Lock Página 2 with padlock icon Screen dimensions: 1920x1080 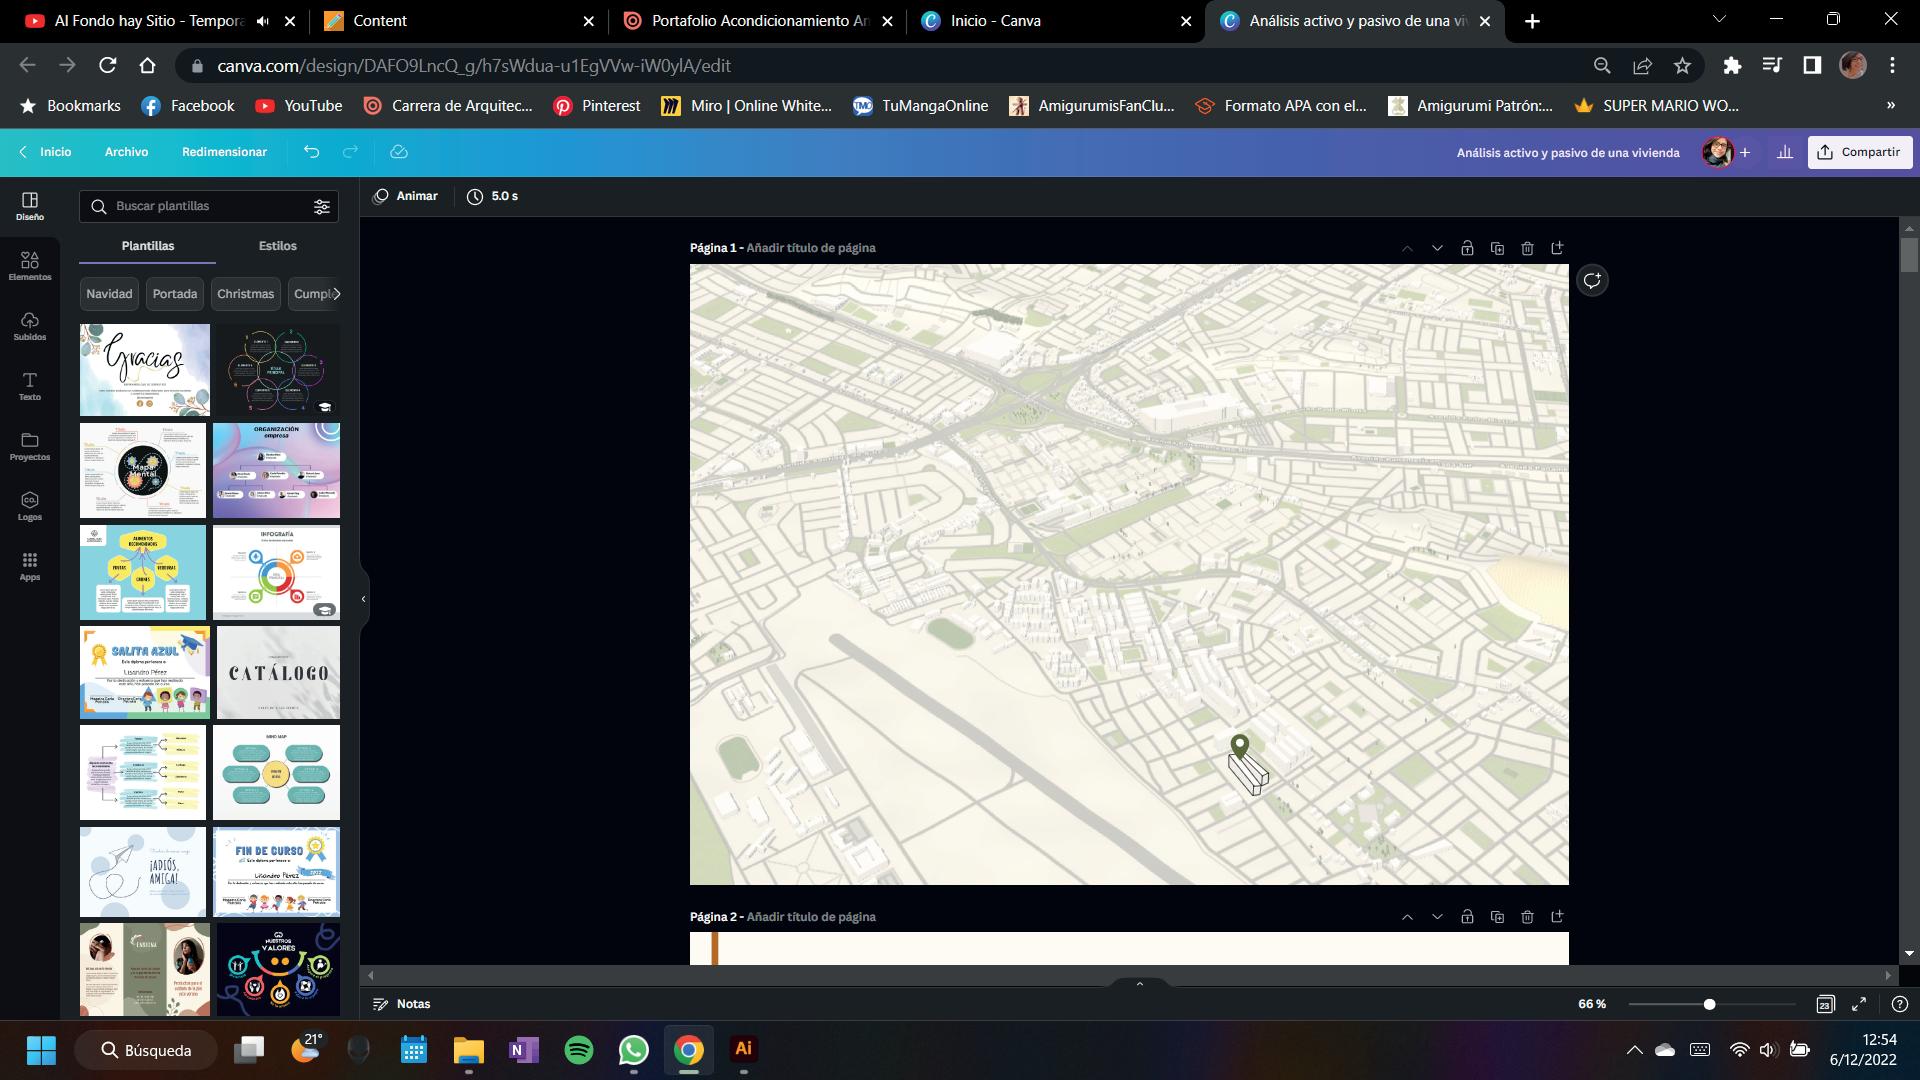click(x=1467, y=917)
